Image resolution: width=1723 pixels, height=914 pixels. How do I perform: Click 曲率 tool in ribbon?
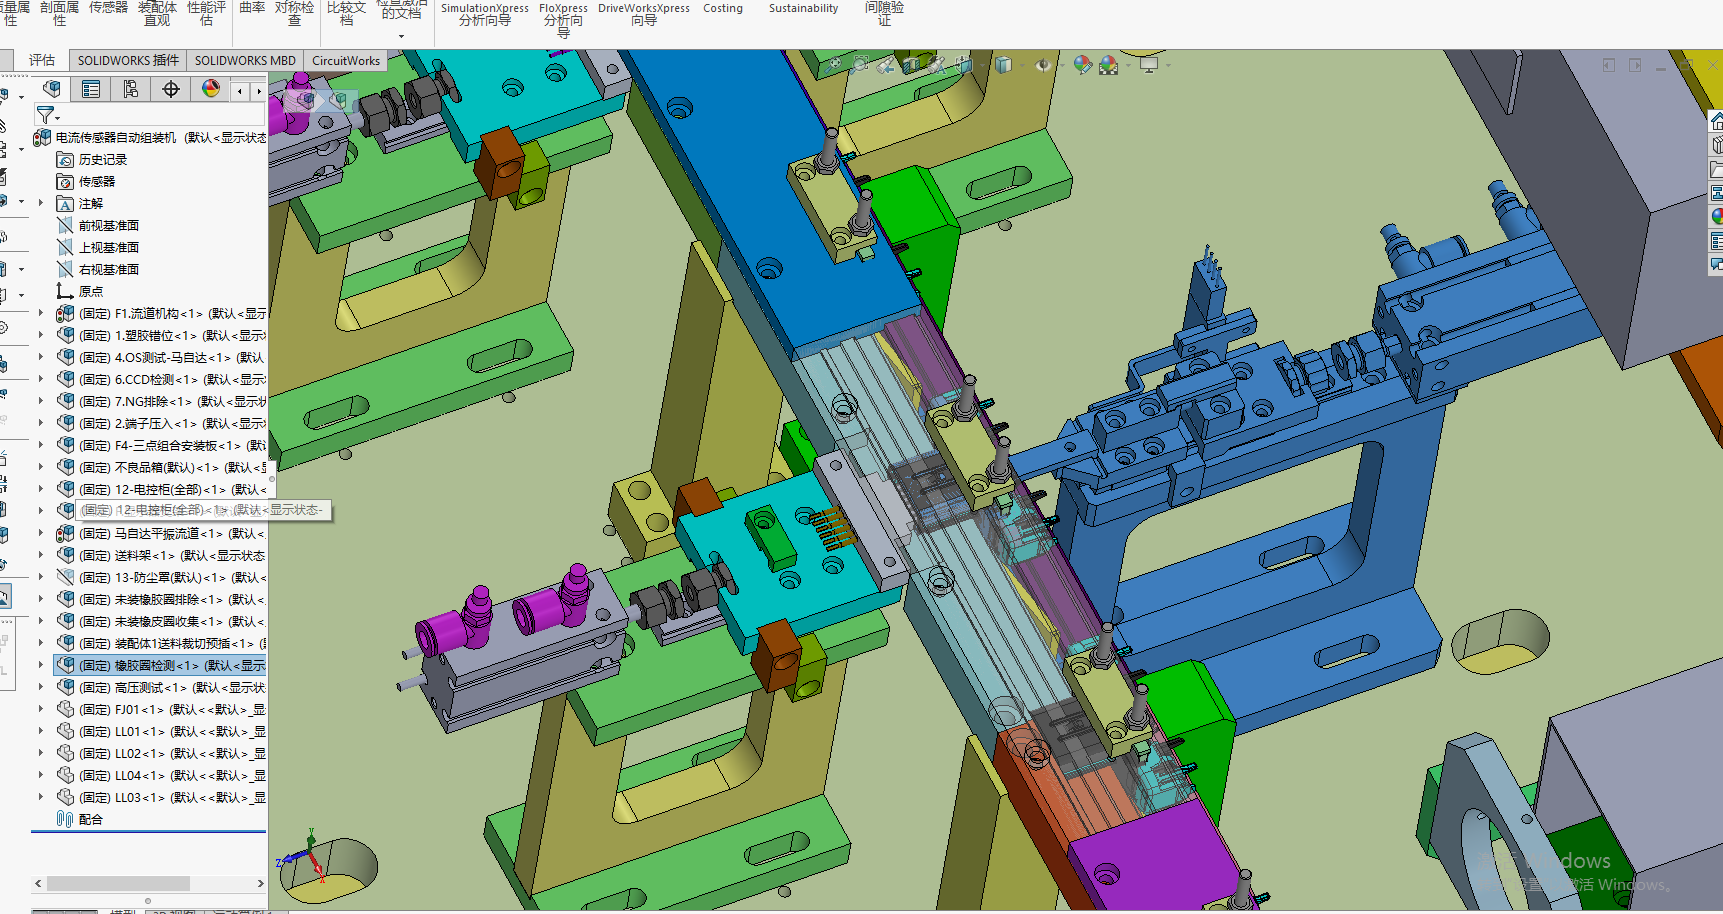point(252,7)
